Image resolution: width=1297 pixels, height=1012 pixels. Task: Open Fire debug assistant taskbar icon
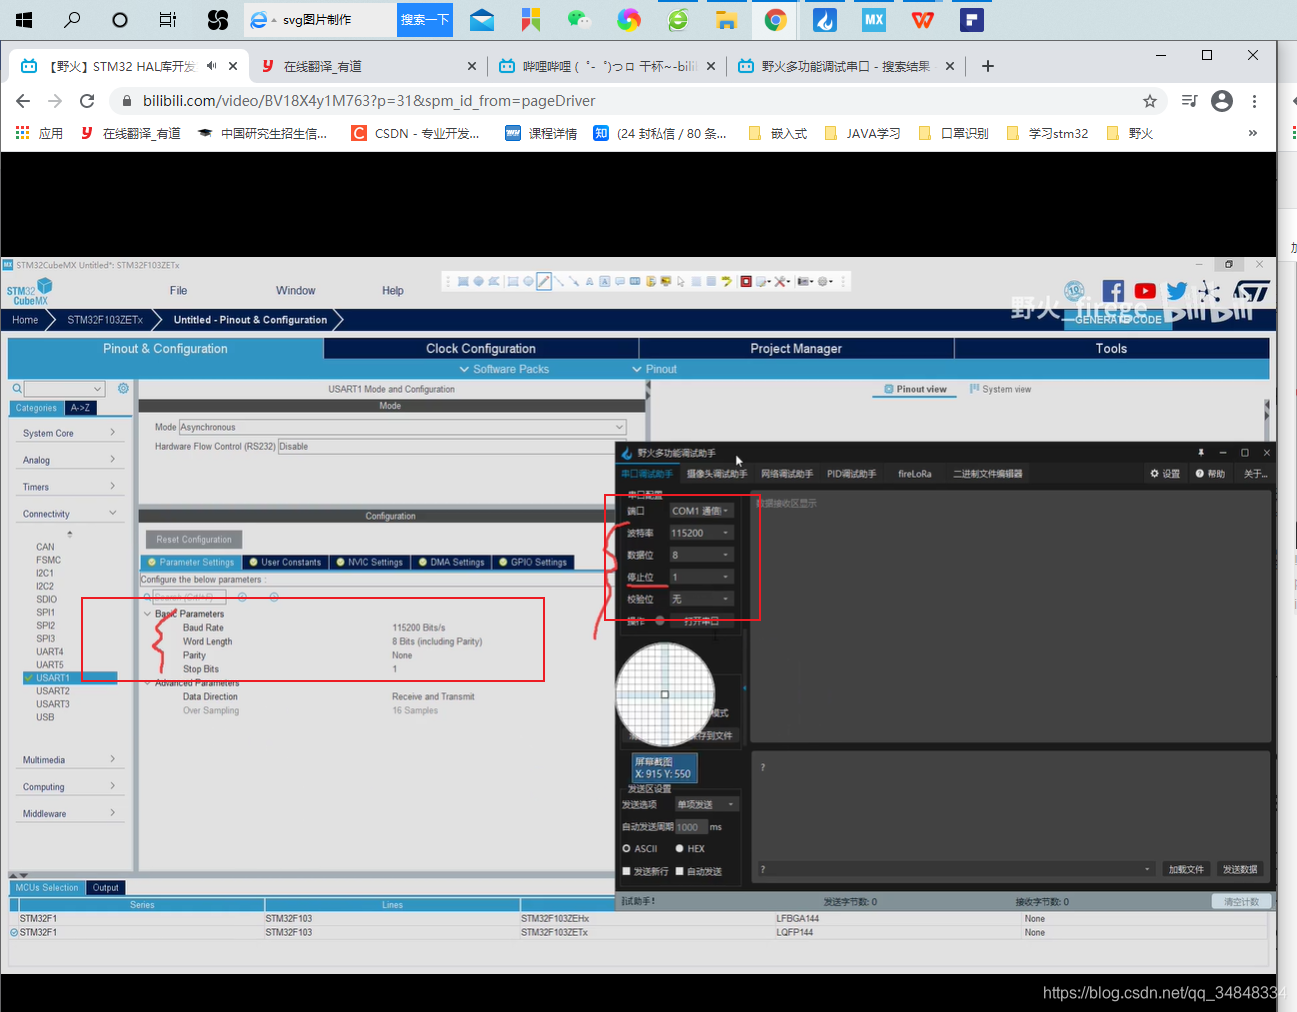pos(825,19)
